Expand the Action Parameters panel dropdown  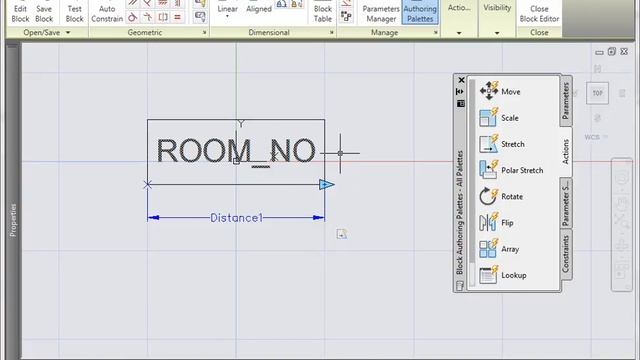coord(459,33)
